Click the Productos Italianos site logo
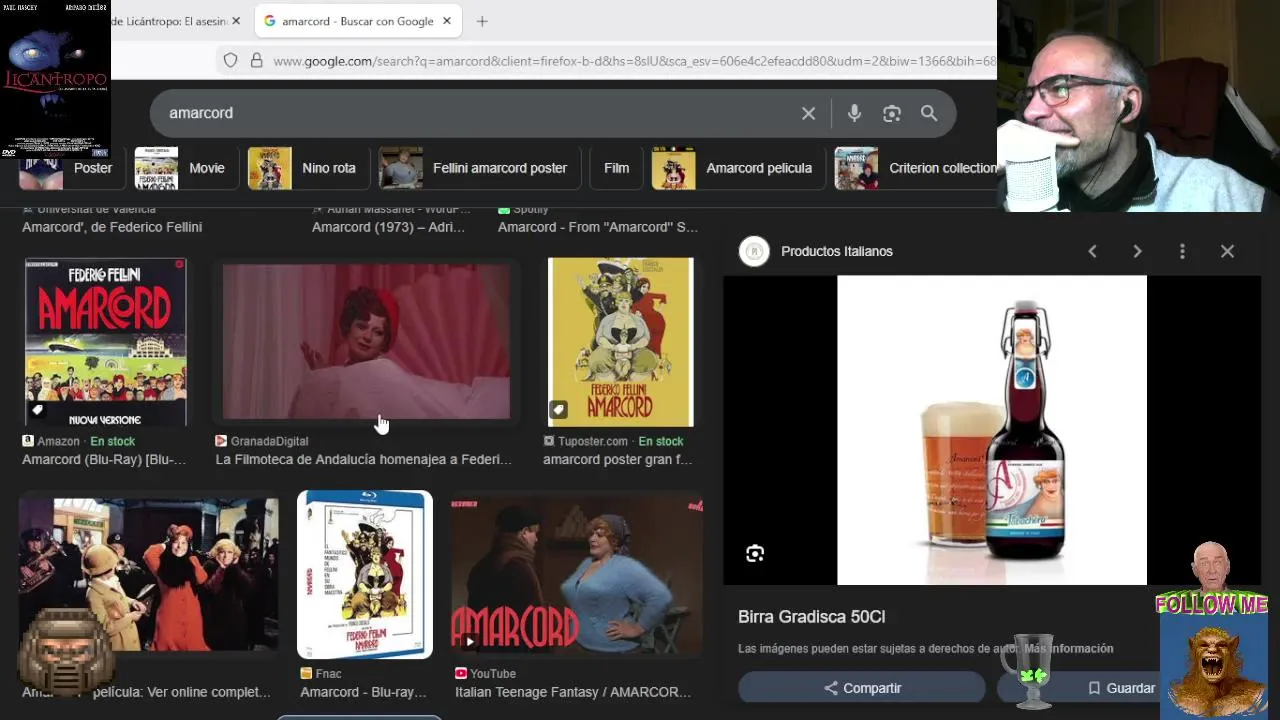 (x=754, y=252)
